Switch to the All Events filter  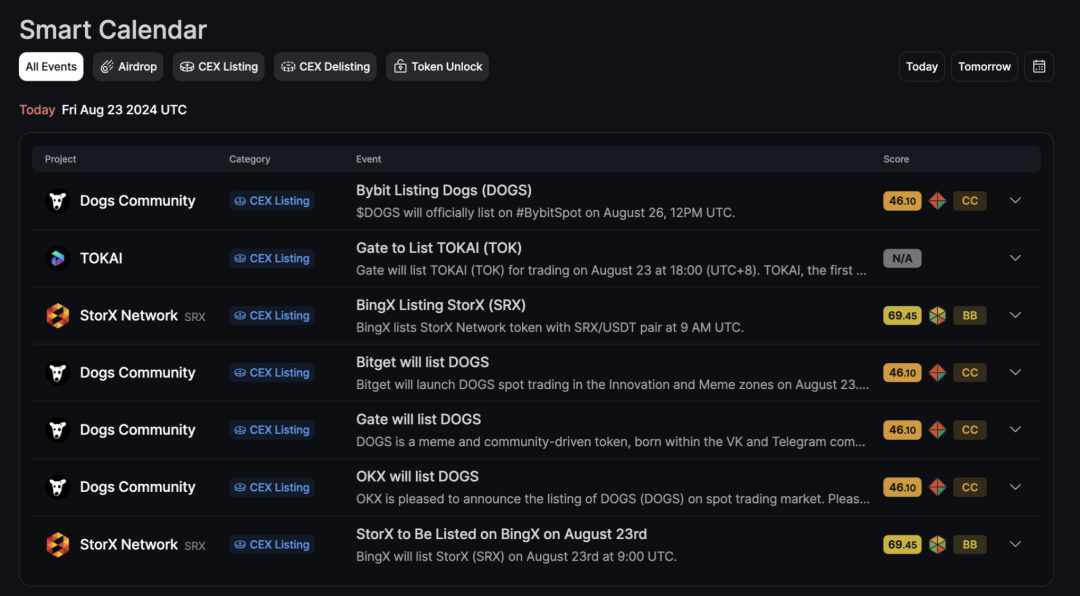[x=51, y=67]
